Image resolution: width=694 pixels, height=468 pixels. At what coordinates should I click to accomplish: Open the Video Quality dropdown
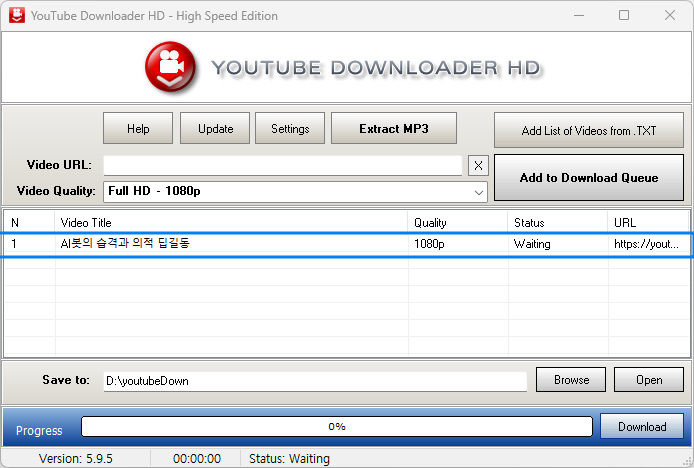coord(295,191)
